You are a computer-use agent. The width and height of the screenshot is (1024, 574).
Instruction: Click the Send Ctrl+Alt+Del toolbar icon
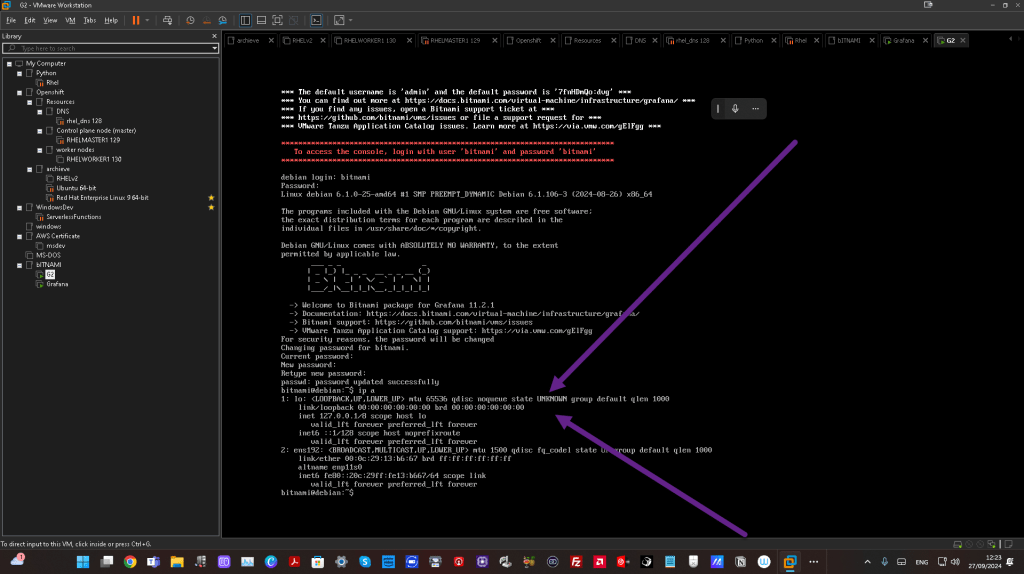(167, 20)
